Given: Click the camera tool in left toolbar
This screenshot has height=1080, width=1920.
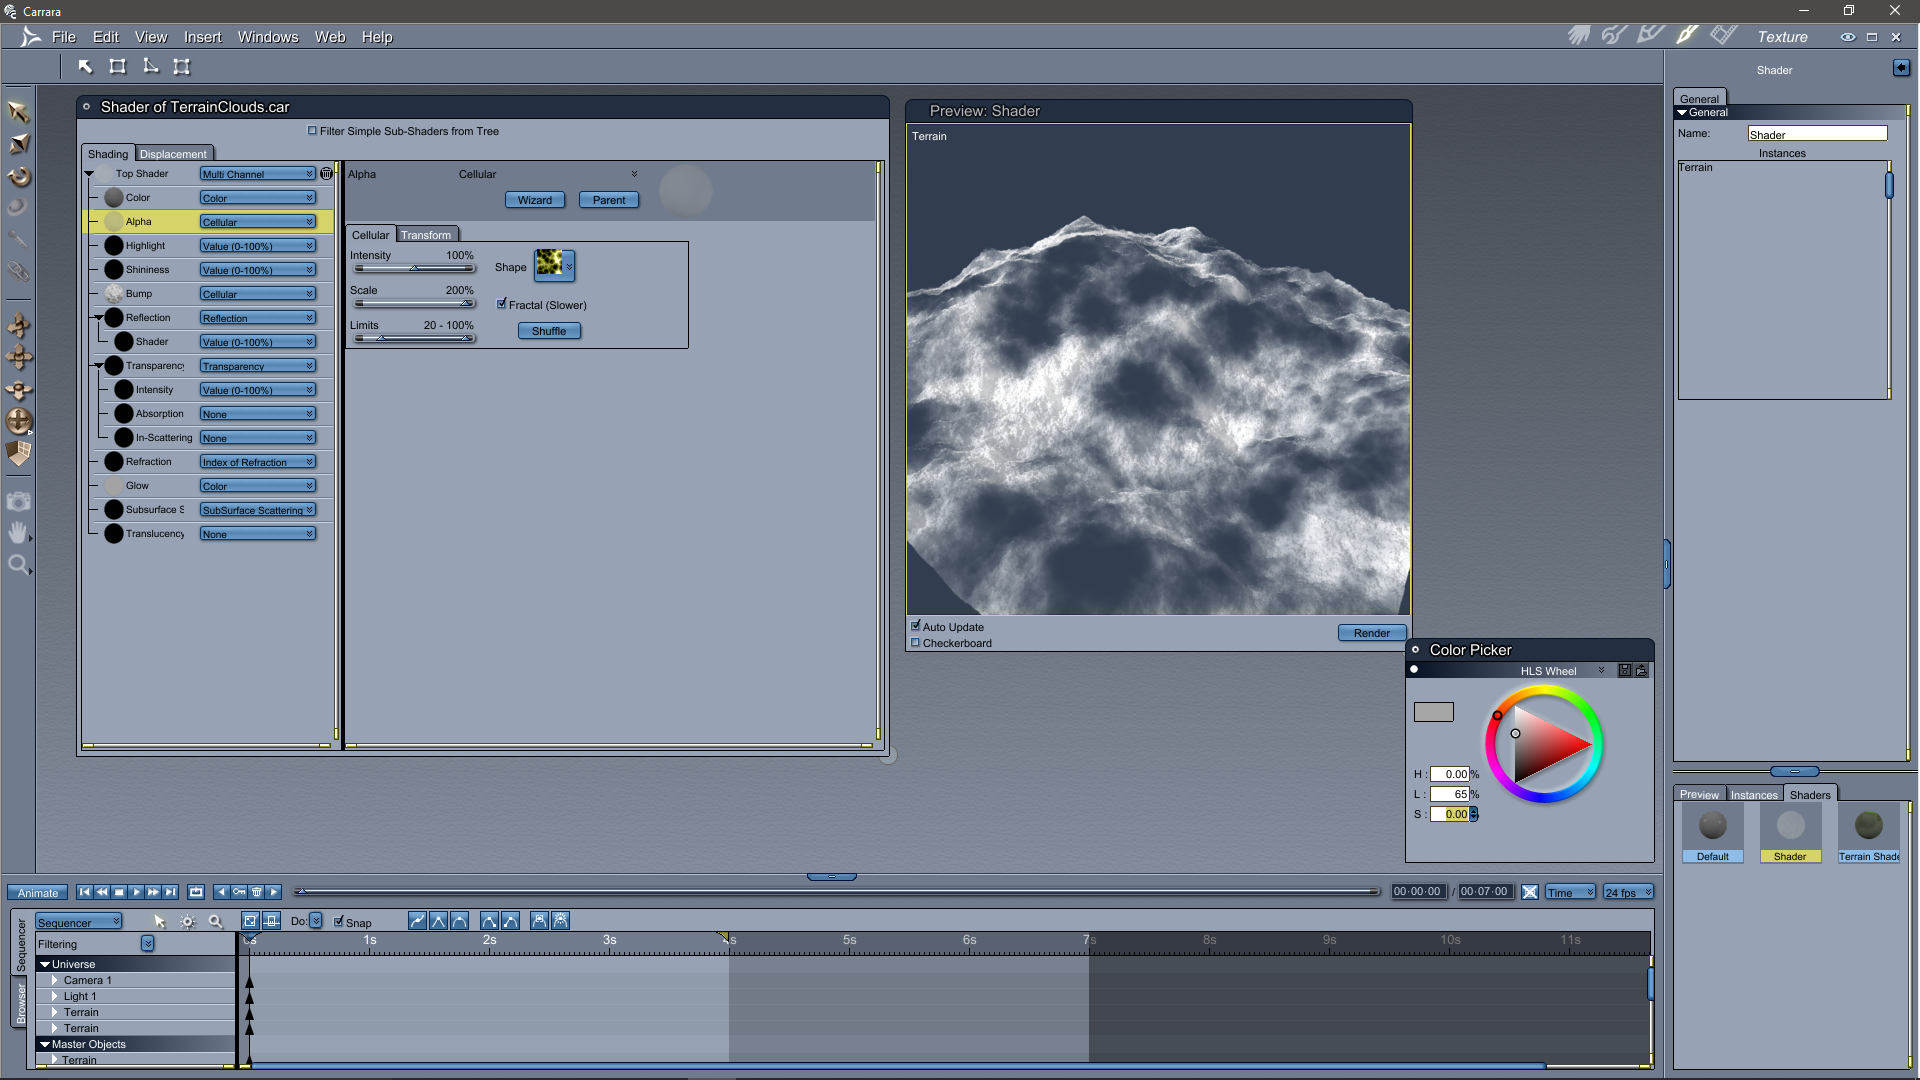Looking at the screenshot, I should click(x=18, y=502).
